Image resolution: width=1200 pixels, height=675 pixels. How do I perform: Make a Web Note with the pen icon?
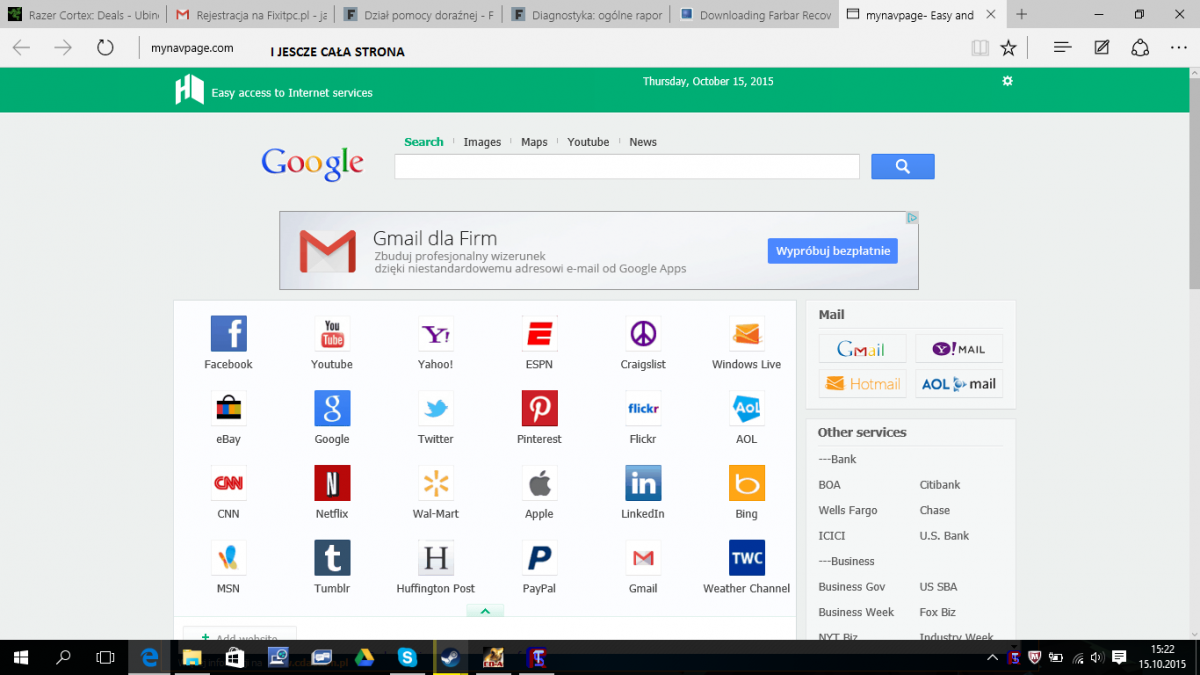click(1101, 48)
